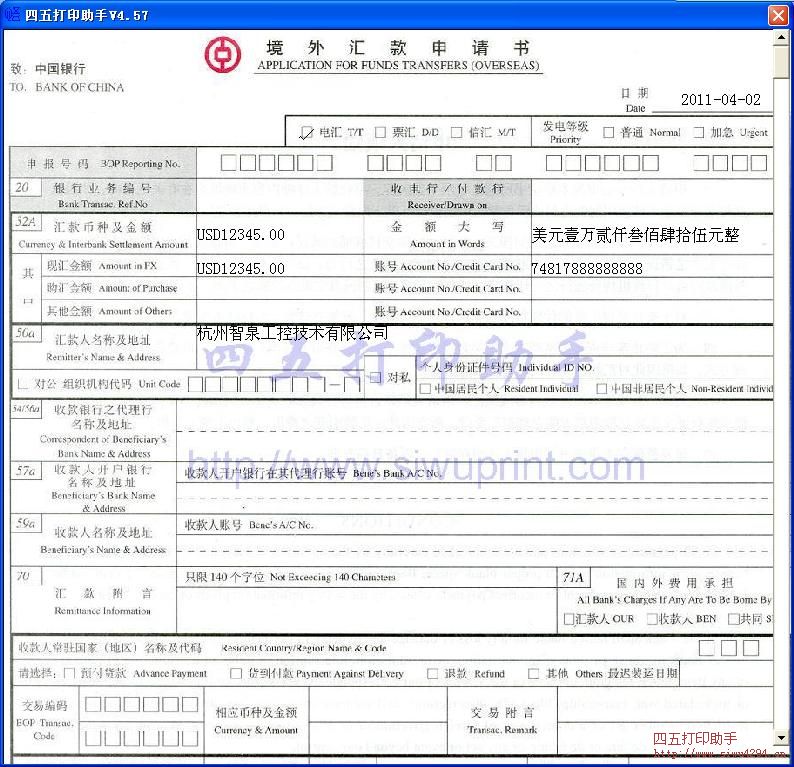Check the 共同 shared charges box

click(x=733, y=619)
